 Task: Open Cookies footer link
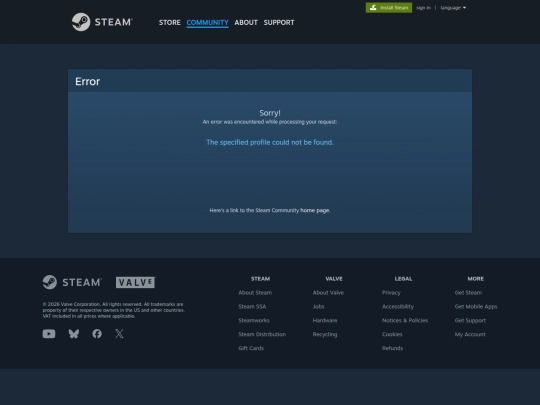pyautogui.click(x=392, y=334)
